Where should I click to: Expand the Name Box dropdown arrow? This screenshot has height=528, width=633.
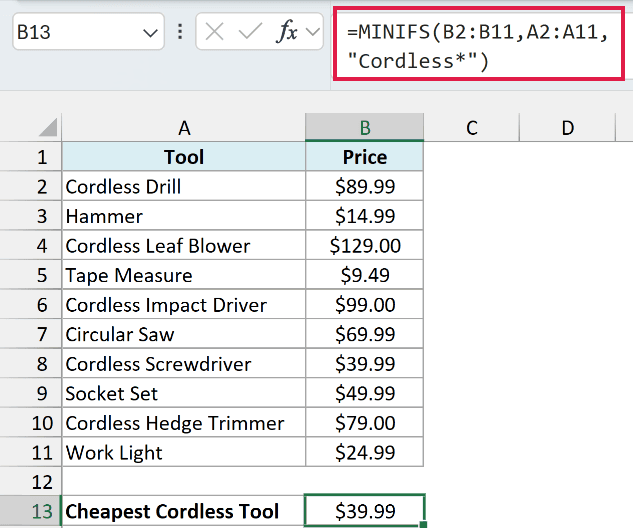[150, 32]
